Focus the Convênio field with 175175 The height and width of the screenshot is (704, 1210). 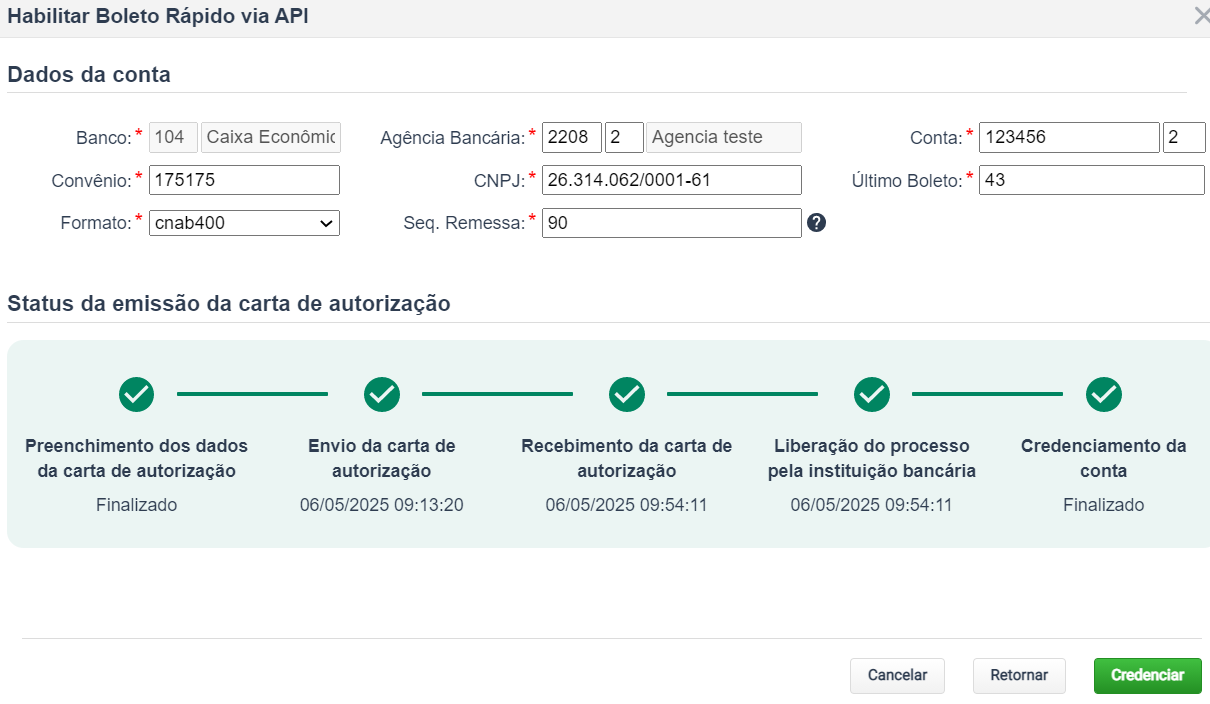[244, 180]
